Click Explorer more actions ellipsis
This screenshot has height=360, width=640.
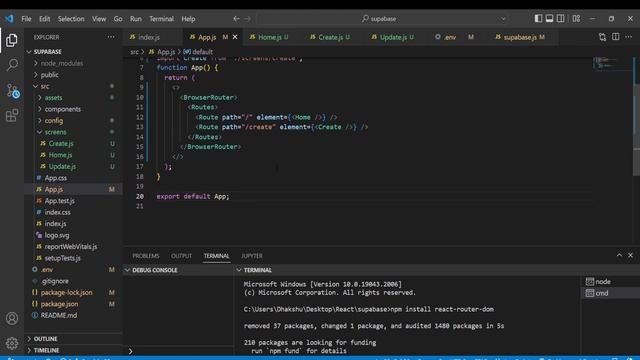pyautogui.click(x=111, y=37)
